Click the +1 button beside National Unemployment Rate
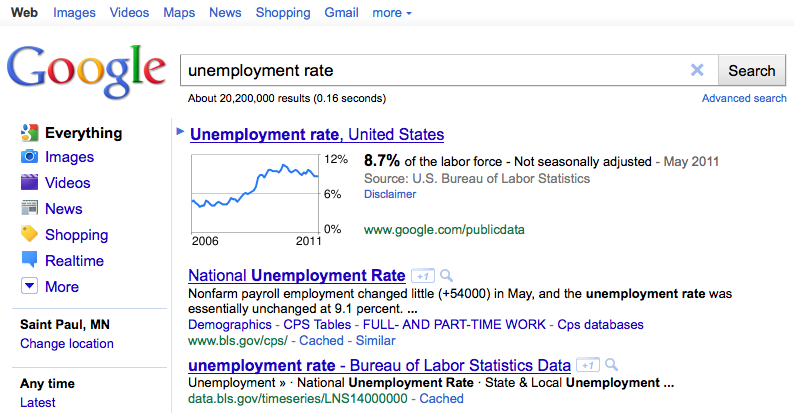The width and height of the screenshot is (794, 413). [x=423, y=276]
